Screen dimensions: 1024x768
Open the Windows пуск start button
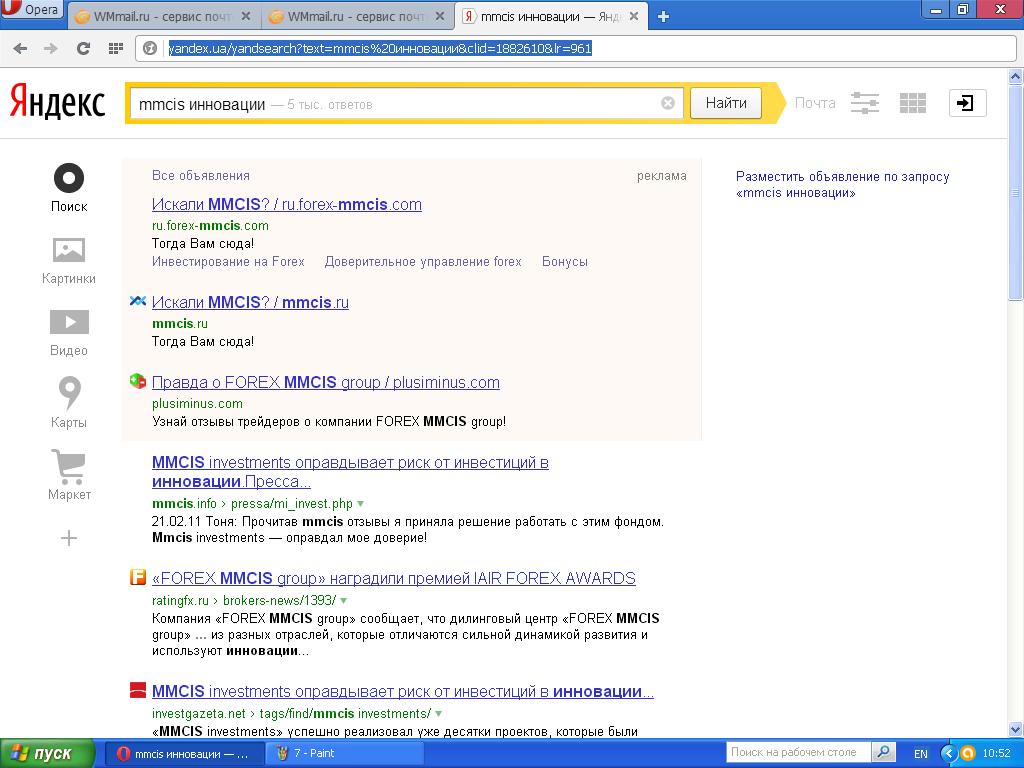point(47,754)
